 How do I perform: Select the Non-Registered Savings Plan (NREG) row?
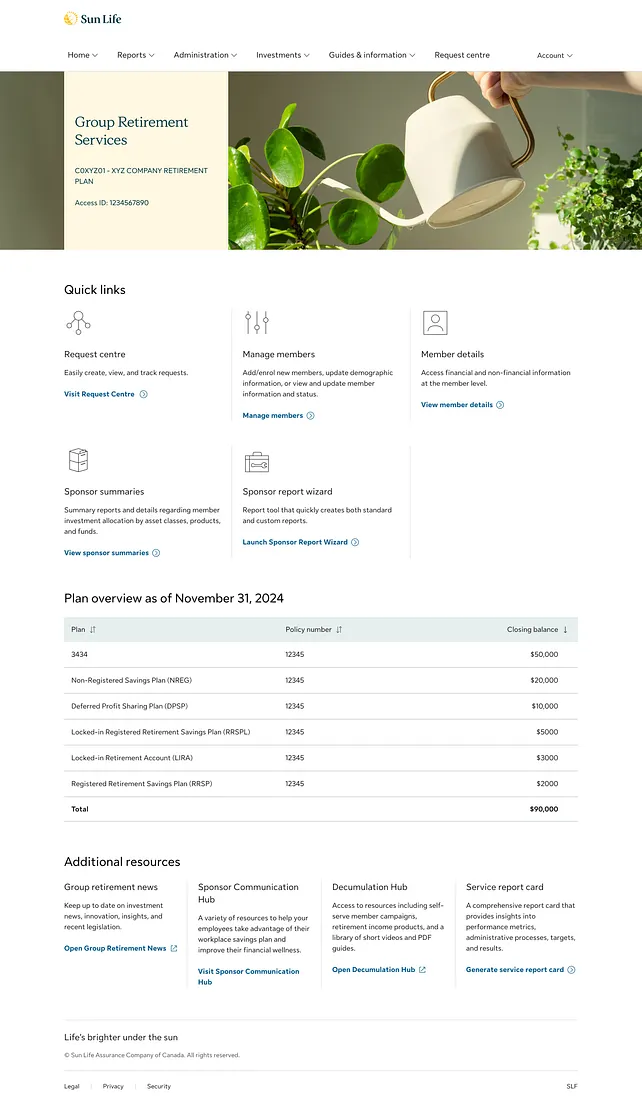(x=321, y=680)
